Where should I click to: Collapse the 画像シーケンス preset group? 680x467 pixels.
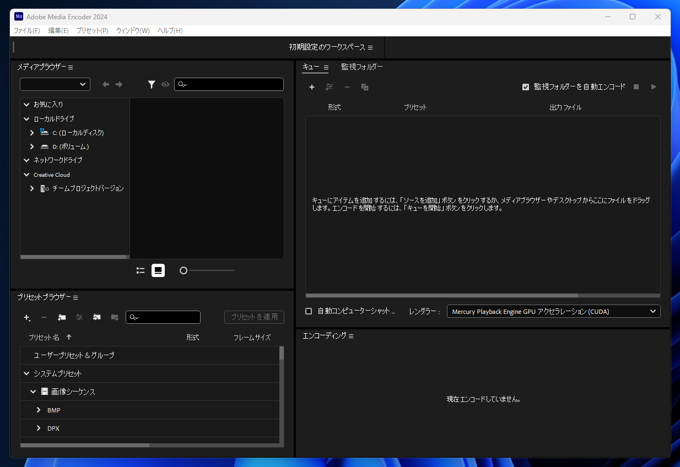point(33,392)
